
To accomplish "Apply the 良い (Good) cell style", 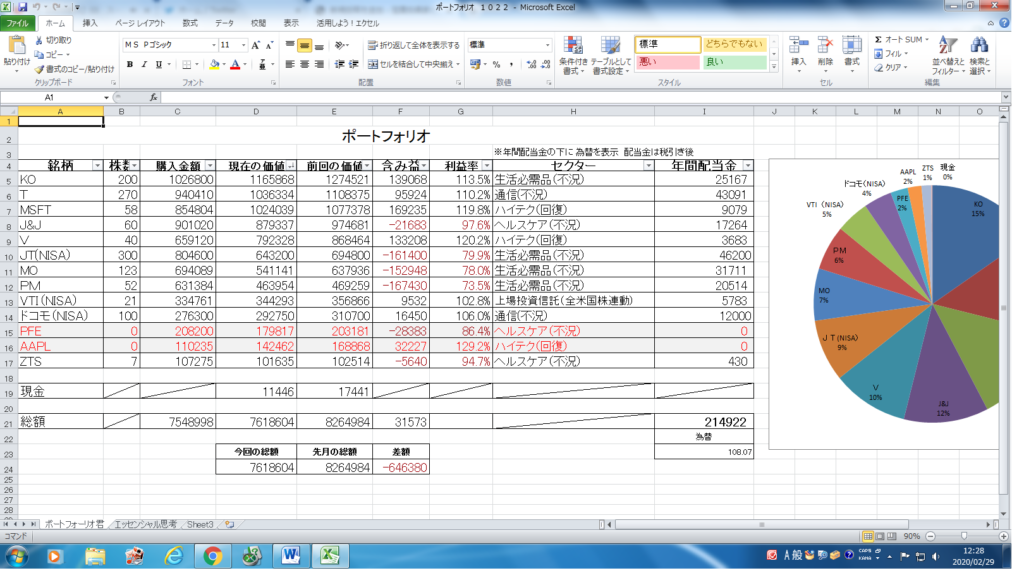I will tap(734, 62).
